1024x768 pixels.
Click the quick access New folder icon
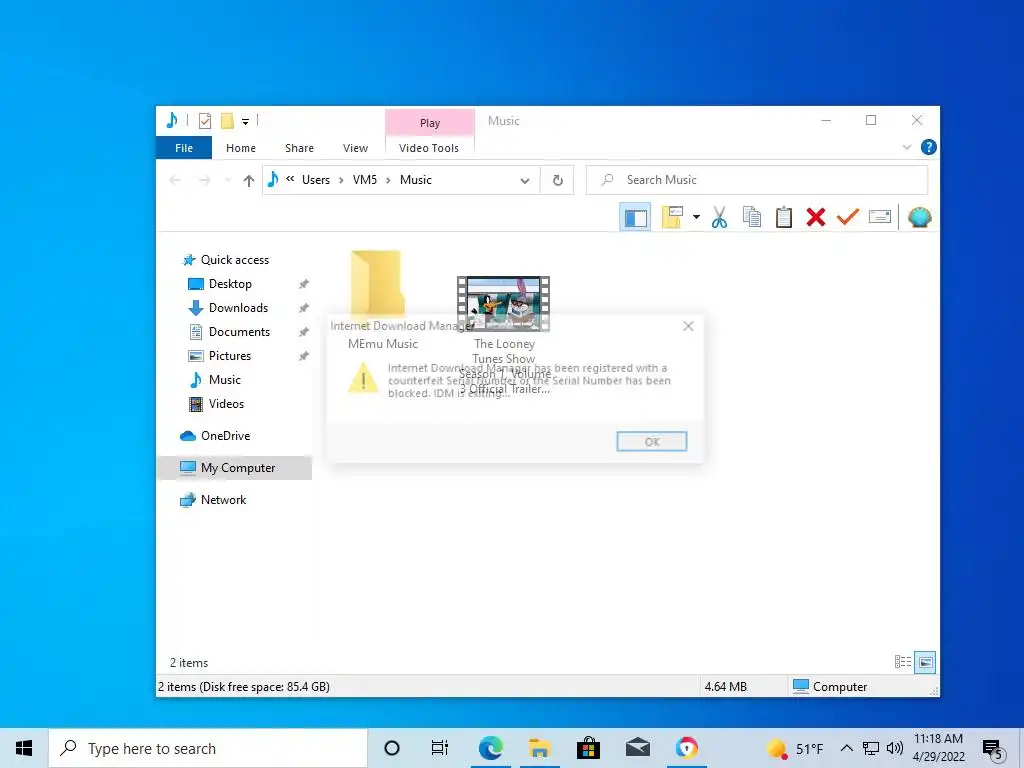227,121
